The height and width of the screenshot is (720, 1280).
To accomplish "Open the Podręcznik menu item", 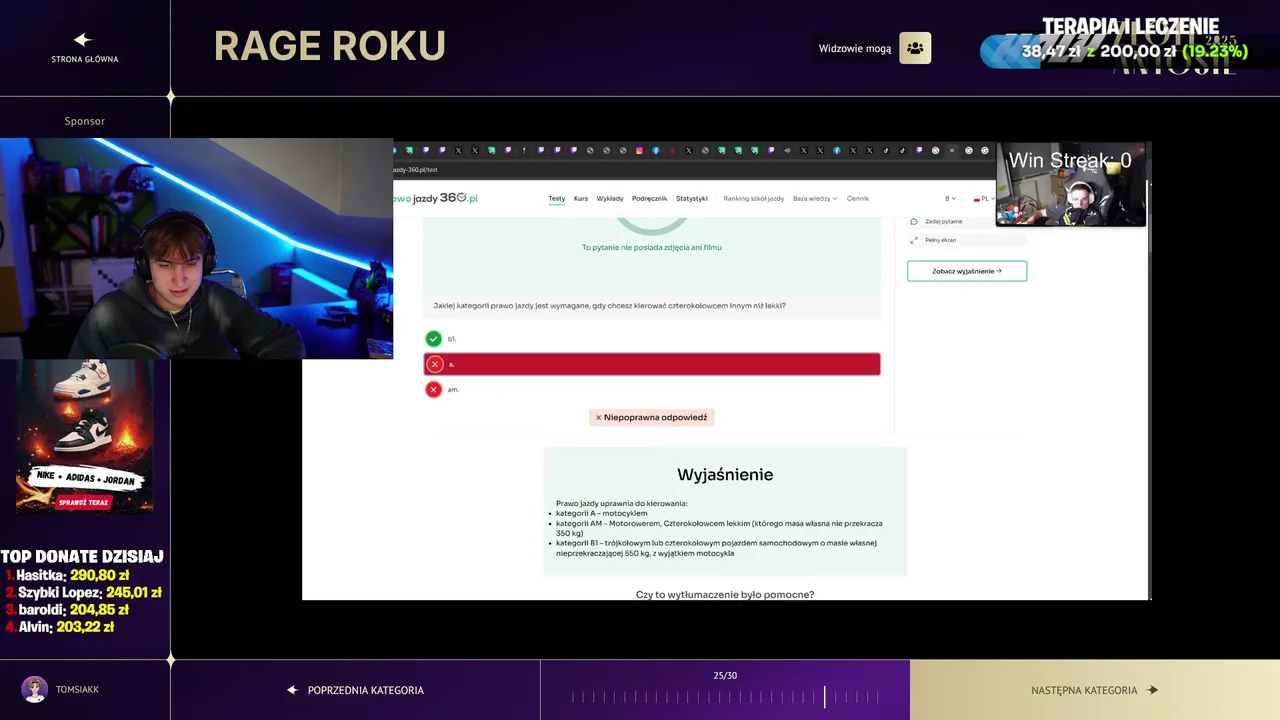I will pos(649,198).
